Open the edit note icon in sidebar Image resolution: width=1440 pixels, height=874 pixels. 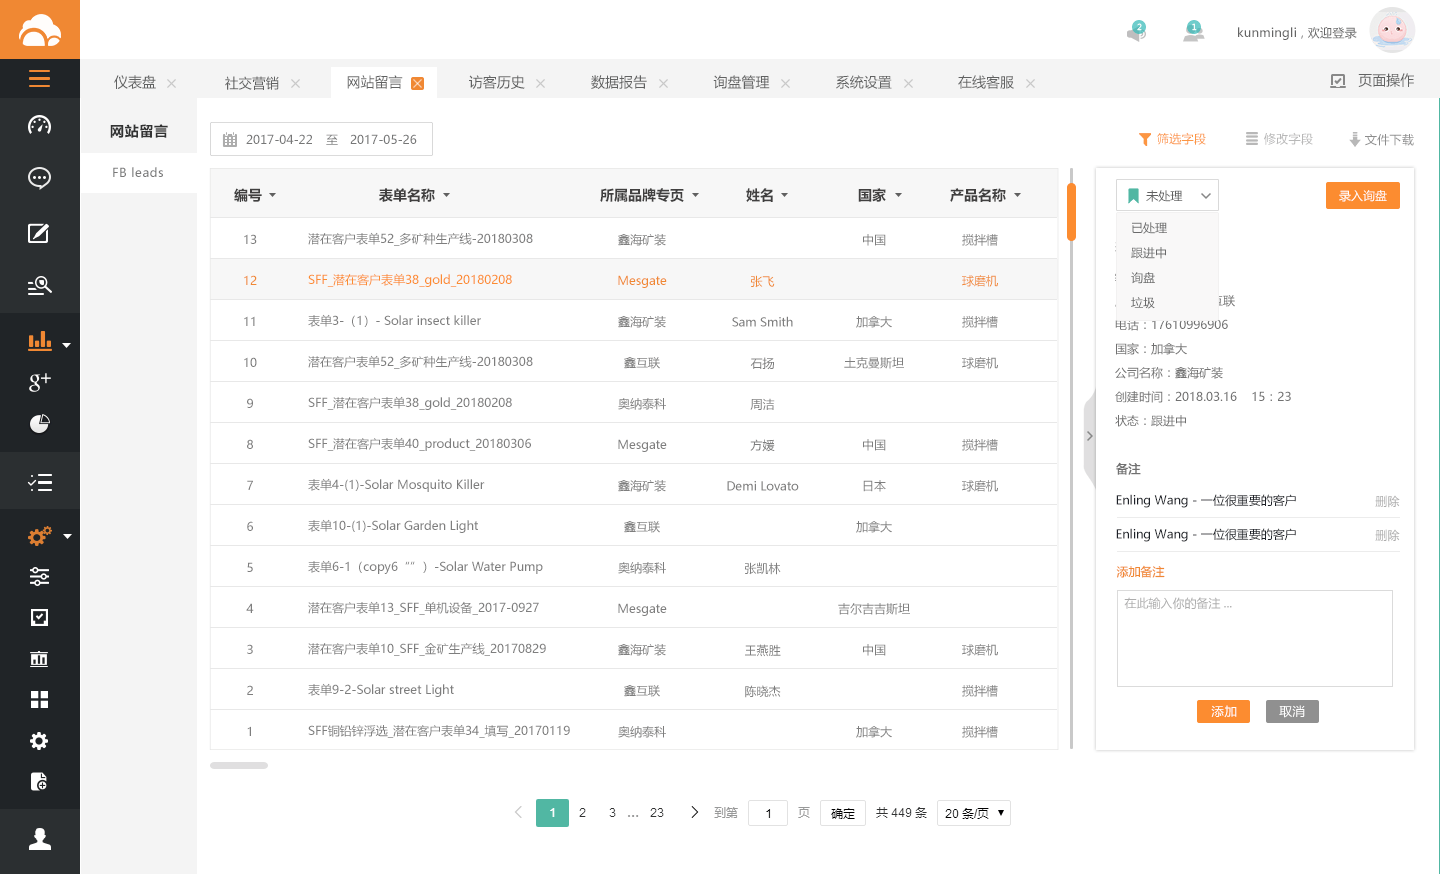coord(39,233)
